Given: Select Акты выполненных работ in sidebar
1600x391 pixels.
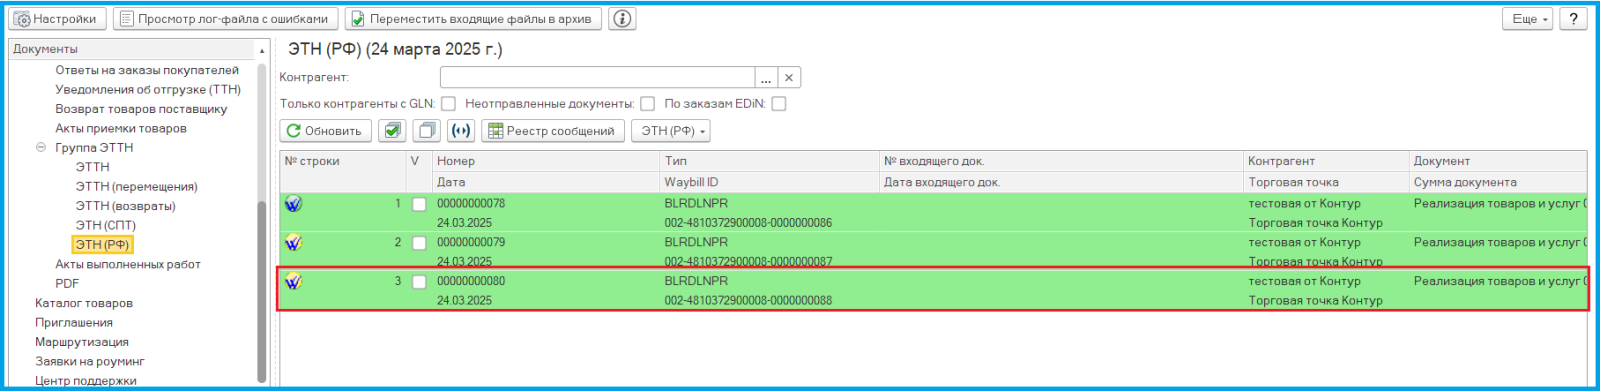Looking at the screenshot, I should tap(128, 264).
